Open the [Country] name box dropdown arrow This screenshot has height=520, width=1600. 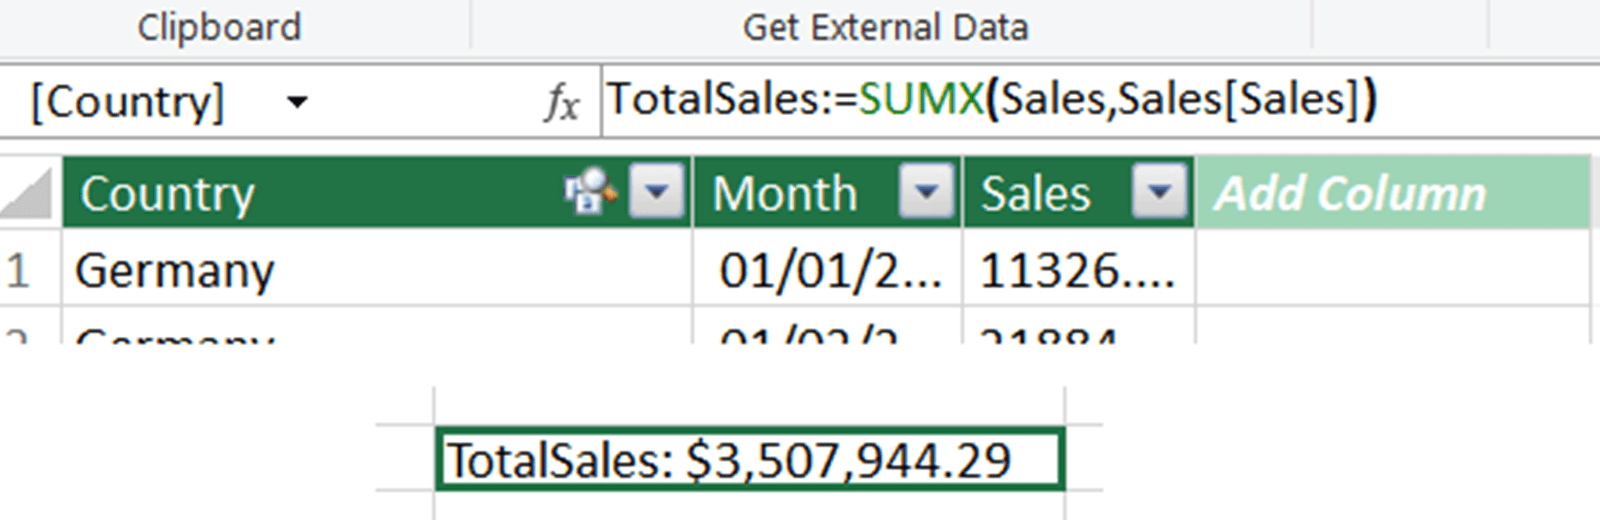coord(297,102)
